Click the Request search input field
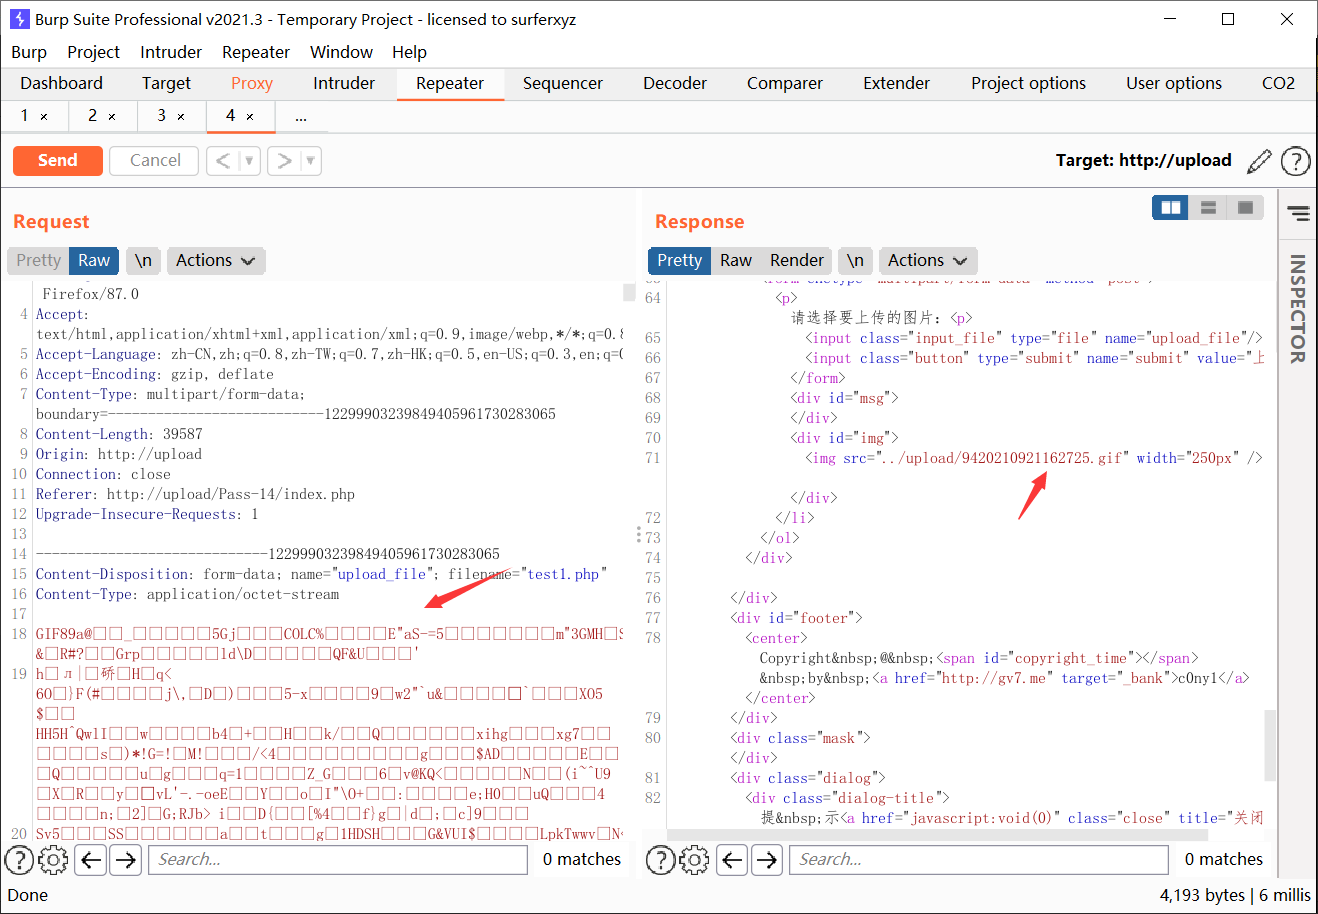This screenshot has width=1318, height=914. click(338, 860)
